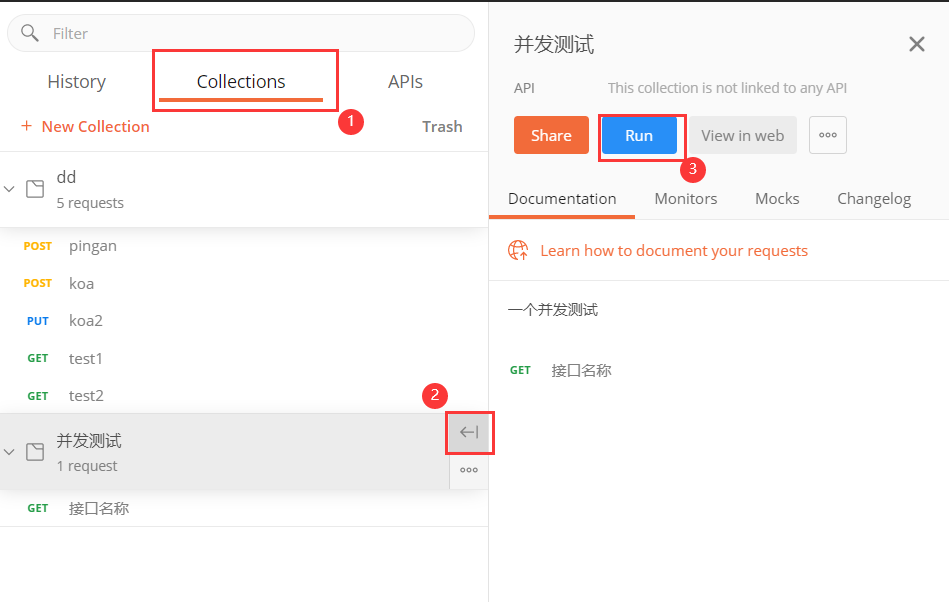949x602 pixels.
Task: Click the globe icon beside Learn how to document
Action: (x=518, y=250)
